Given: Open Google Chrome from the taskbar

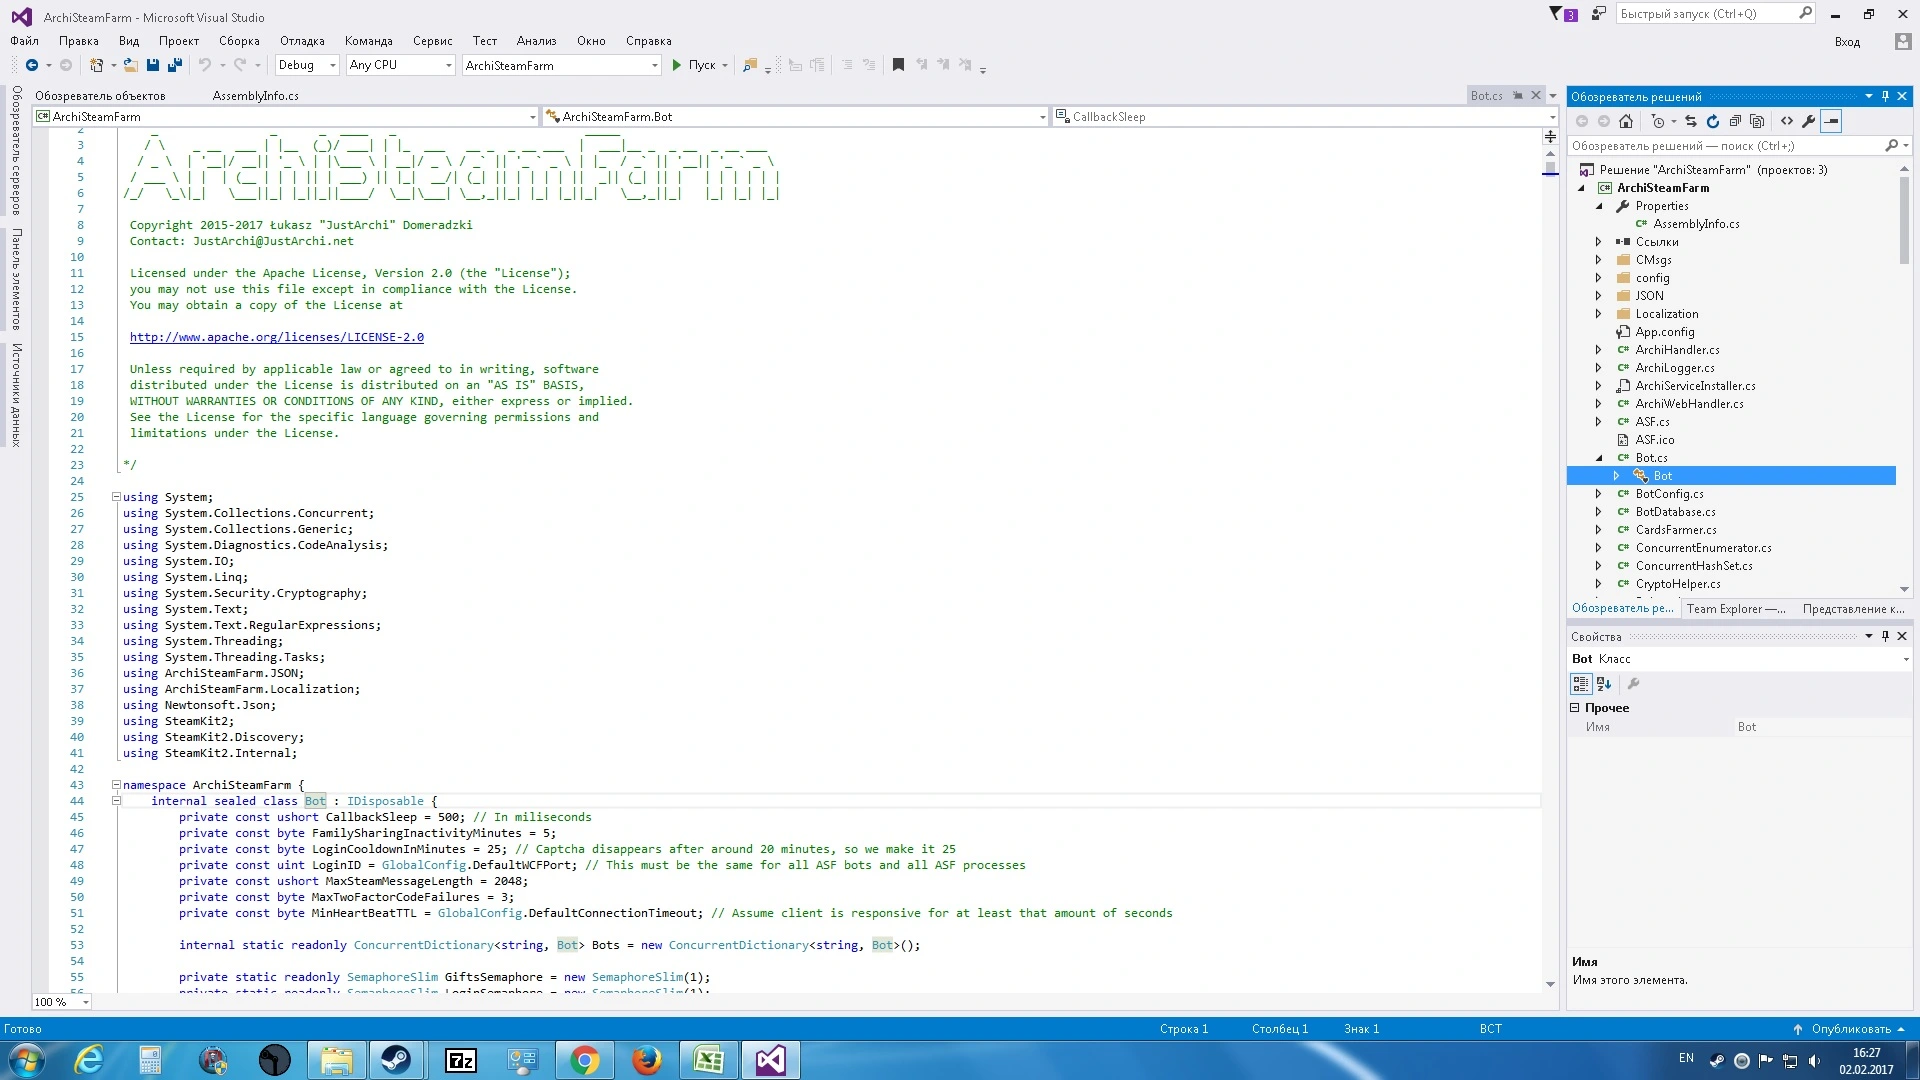Looking at the screenshot, I should [x=584, y=1060].
